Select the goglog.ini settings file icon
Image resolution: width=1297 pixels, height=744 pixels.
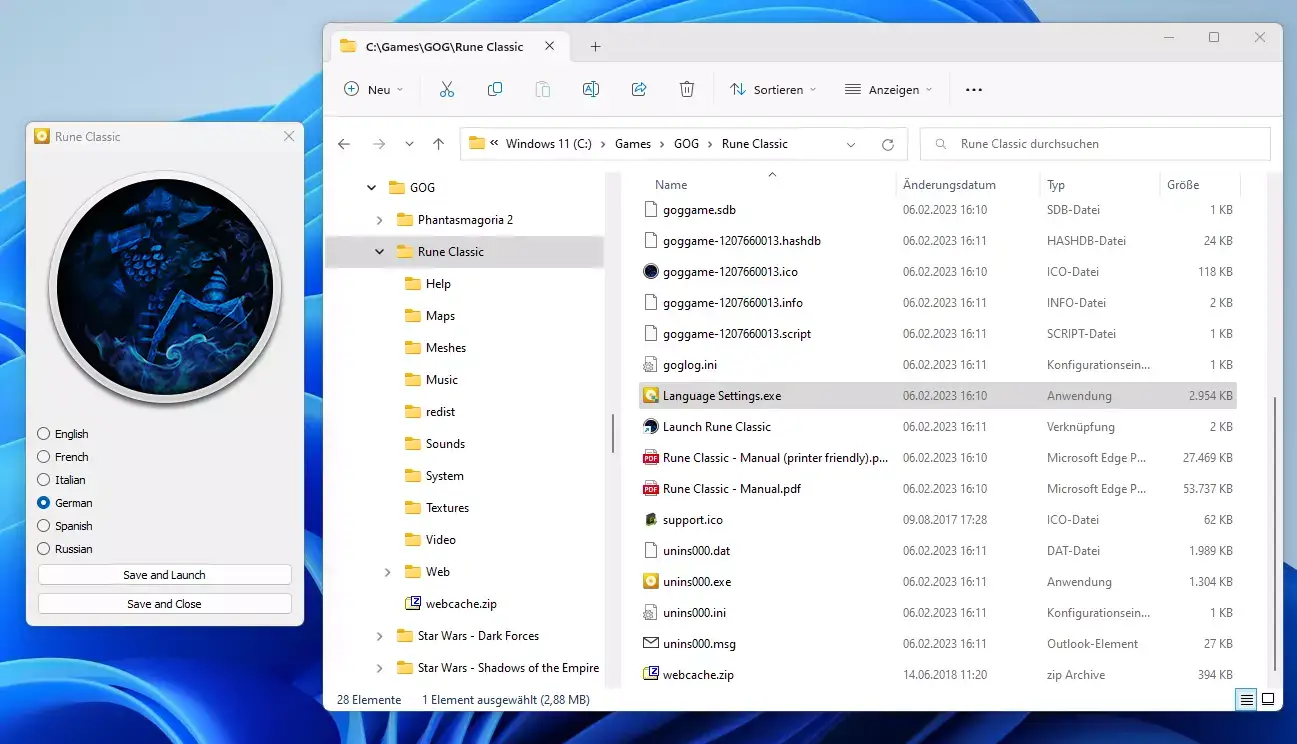click(651, 365)
